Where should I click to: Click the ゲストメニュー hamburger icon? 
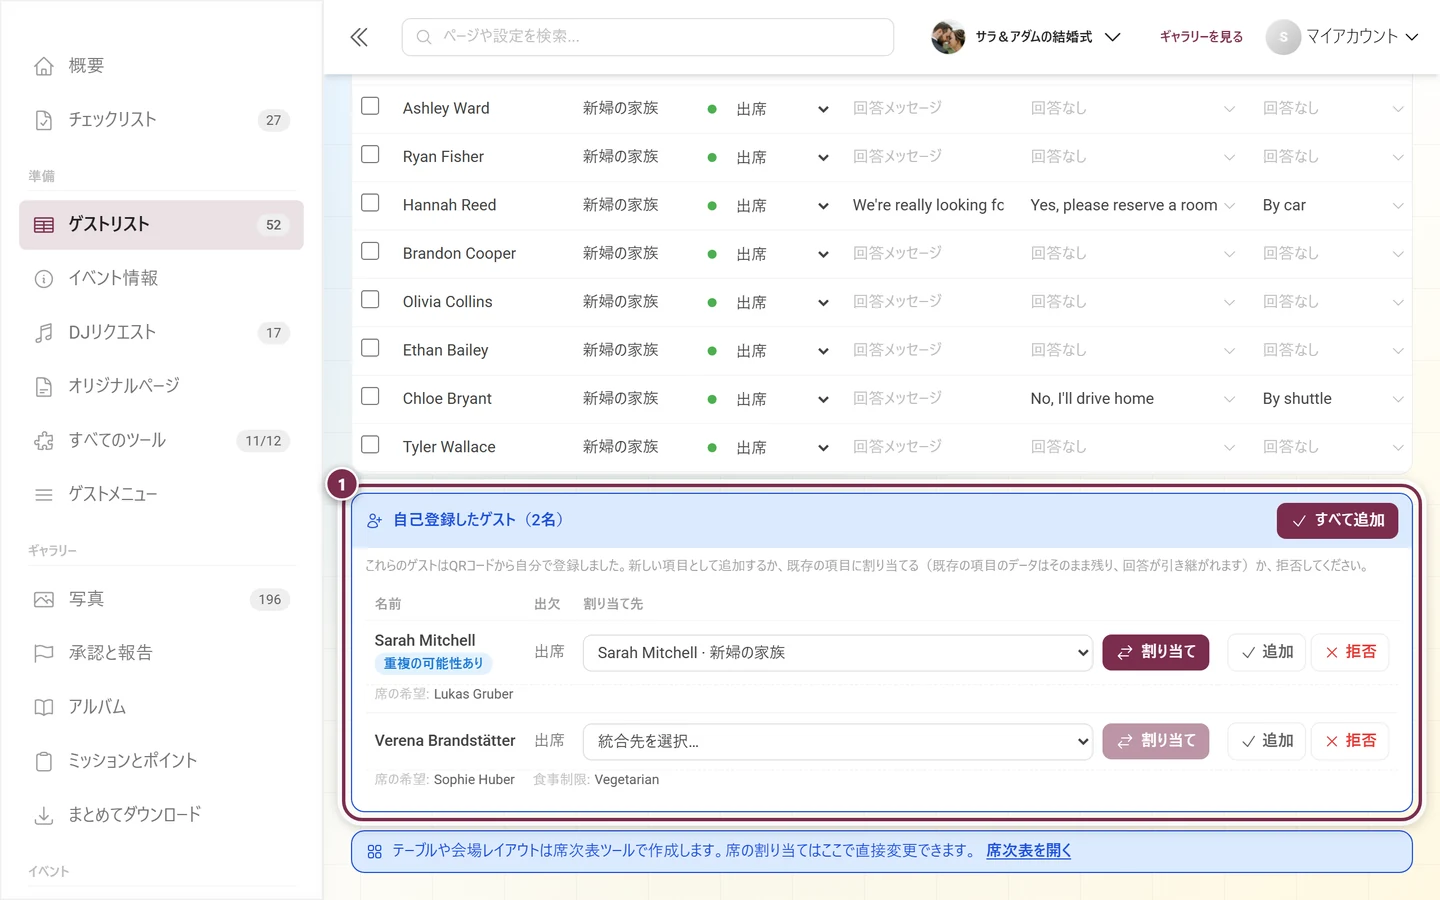coord(44,495)
